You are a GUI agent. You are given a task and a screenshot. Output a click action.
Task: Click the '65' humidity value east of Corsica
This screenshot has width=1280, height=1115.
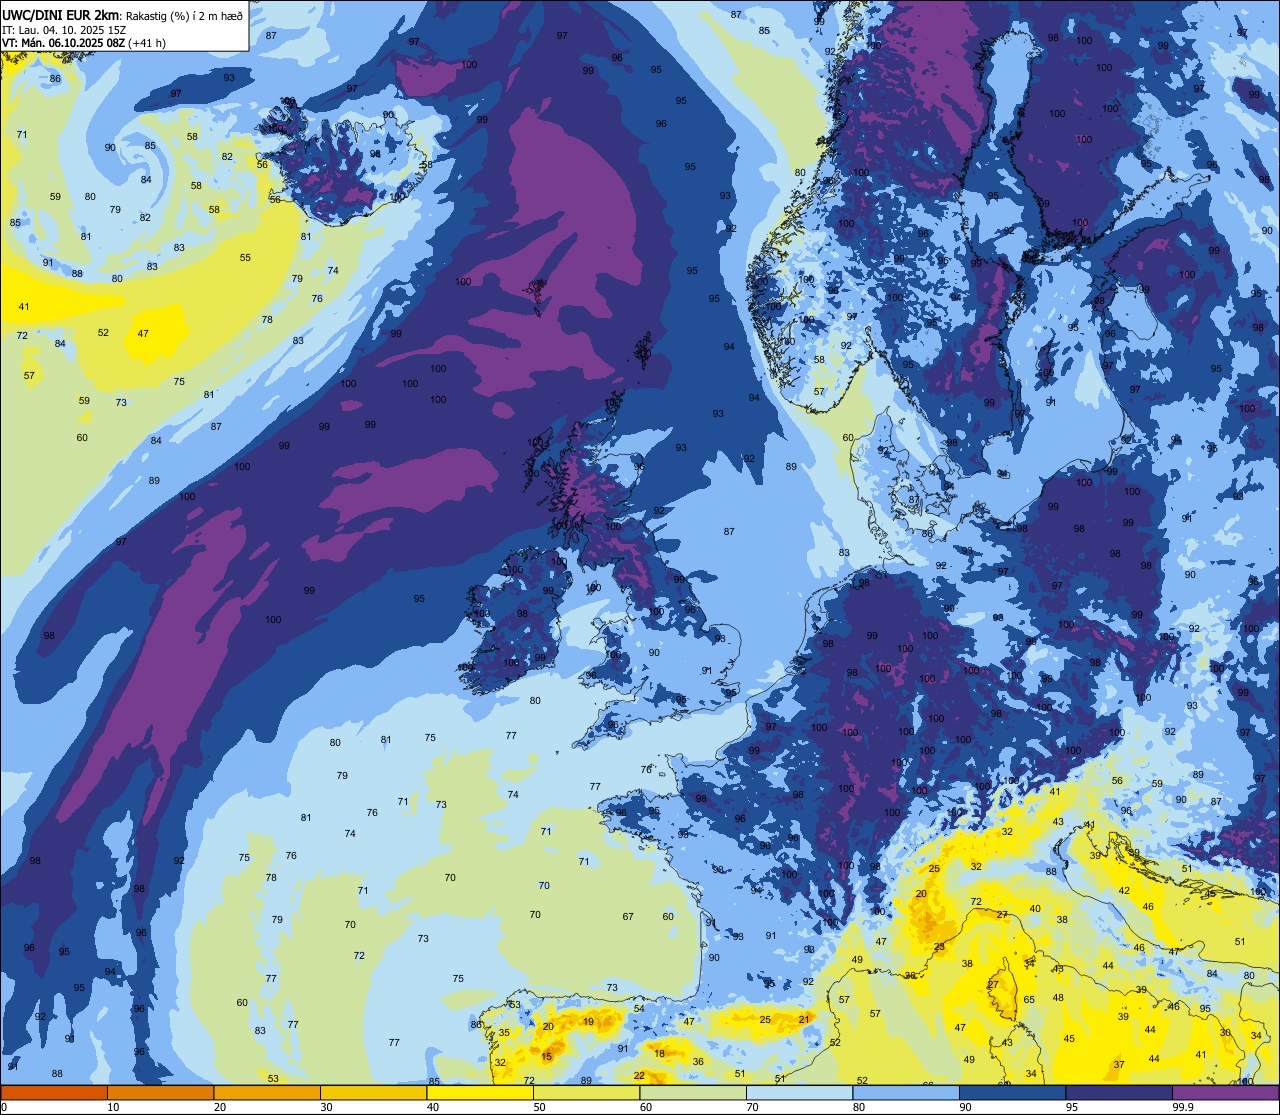click(1029, 1000)
